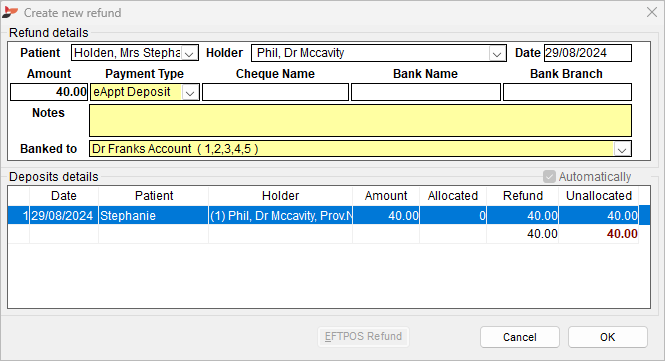Viewport: 665px width, 361px height.
Task: Click the Allocated column header
Action: (x=453, y=196)
